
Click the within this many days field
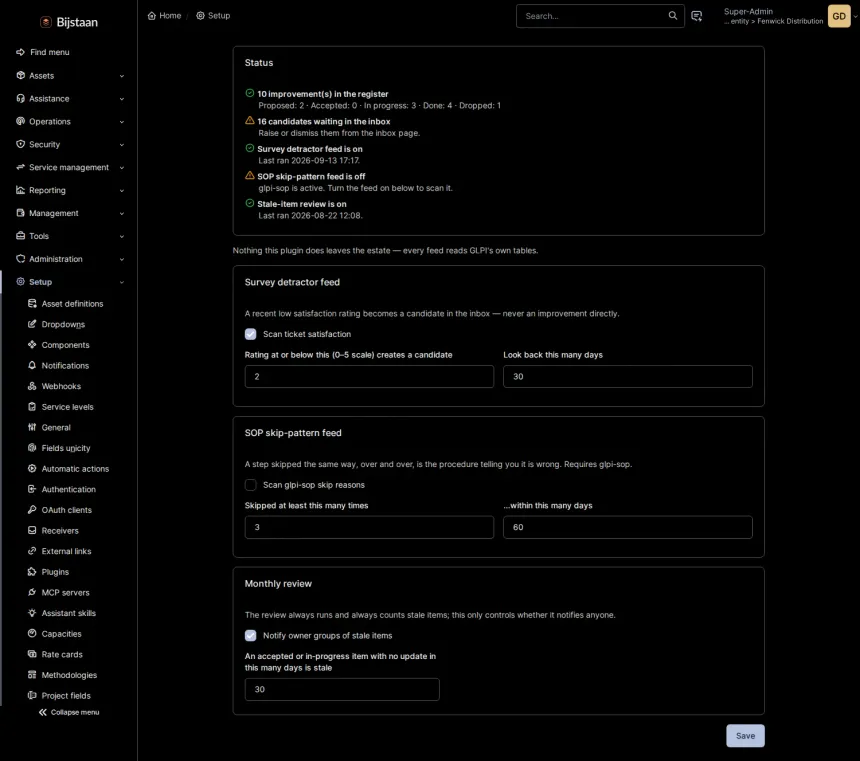pyautogui.click(x=627, y=527)
